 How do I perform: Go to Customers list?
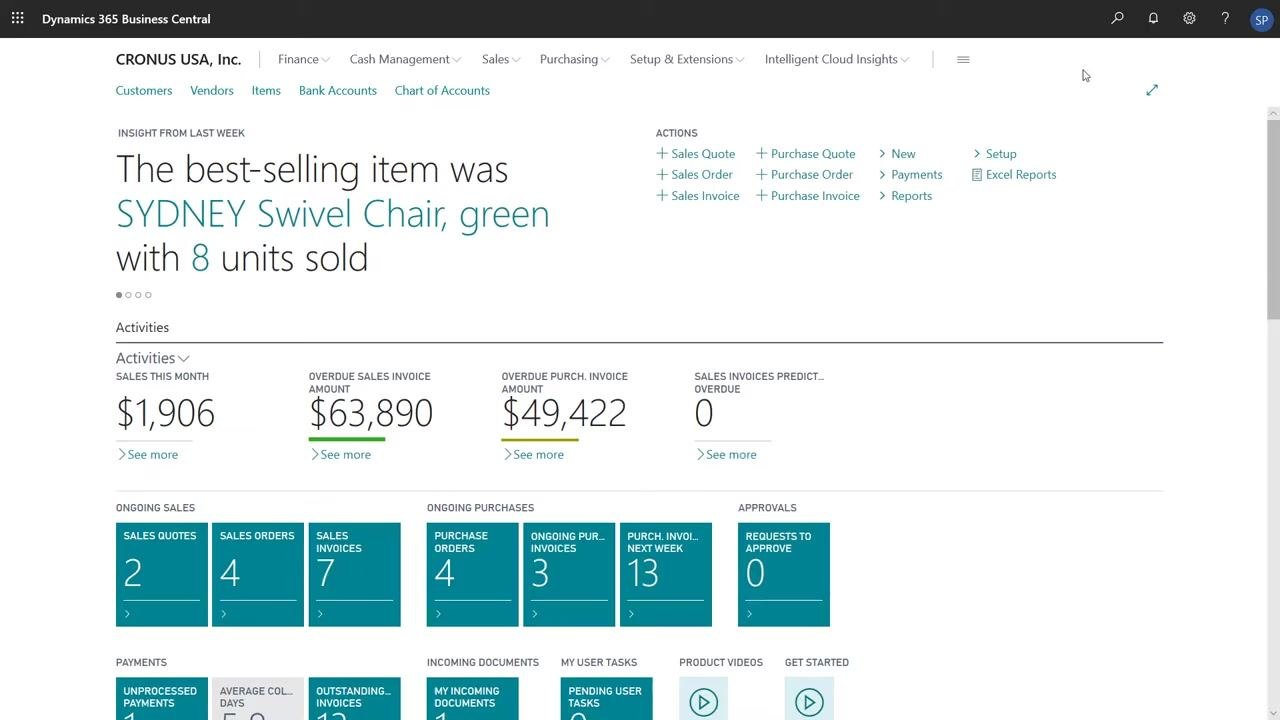pyautogui.click(x=144, y=90)
